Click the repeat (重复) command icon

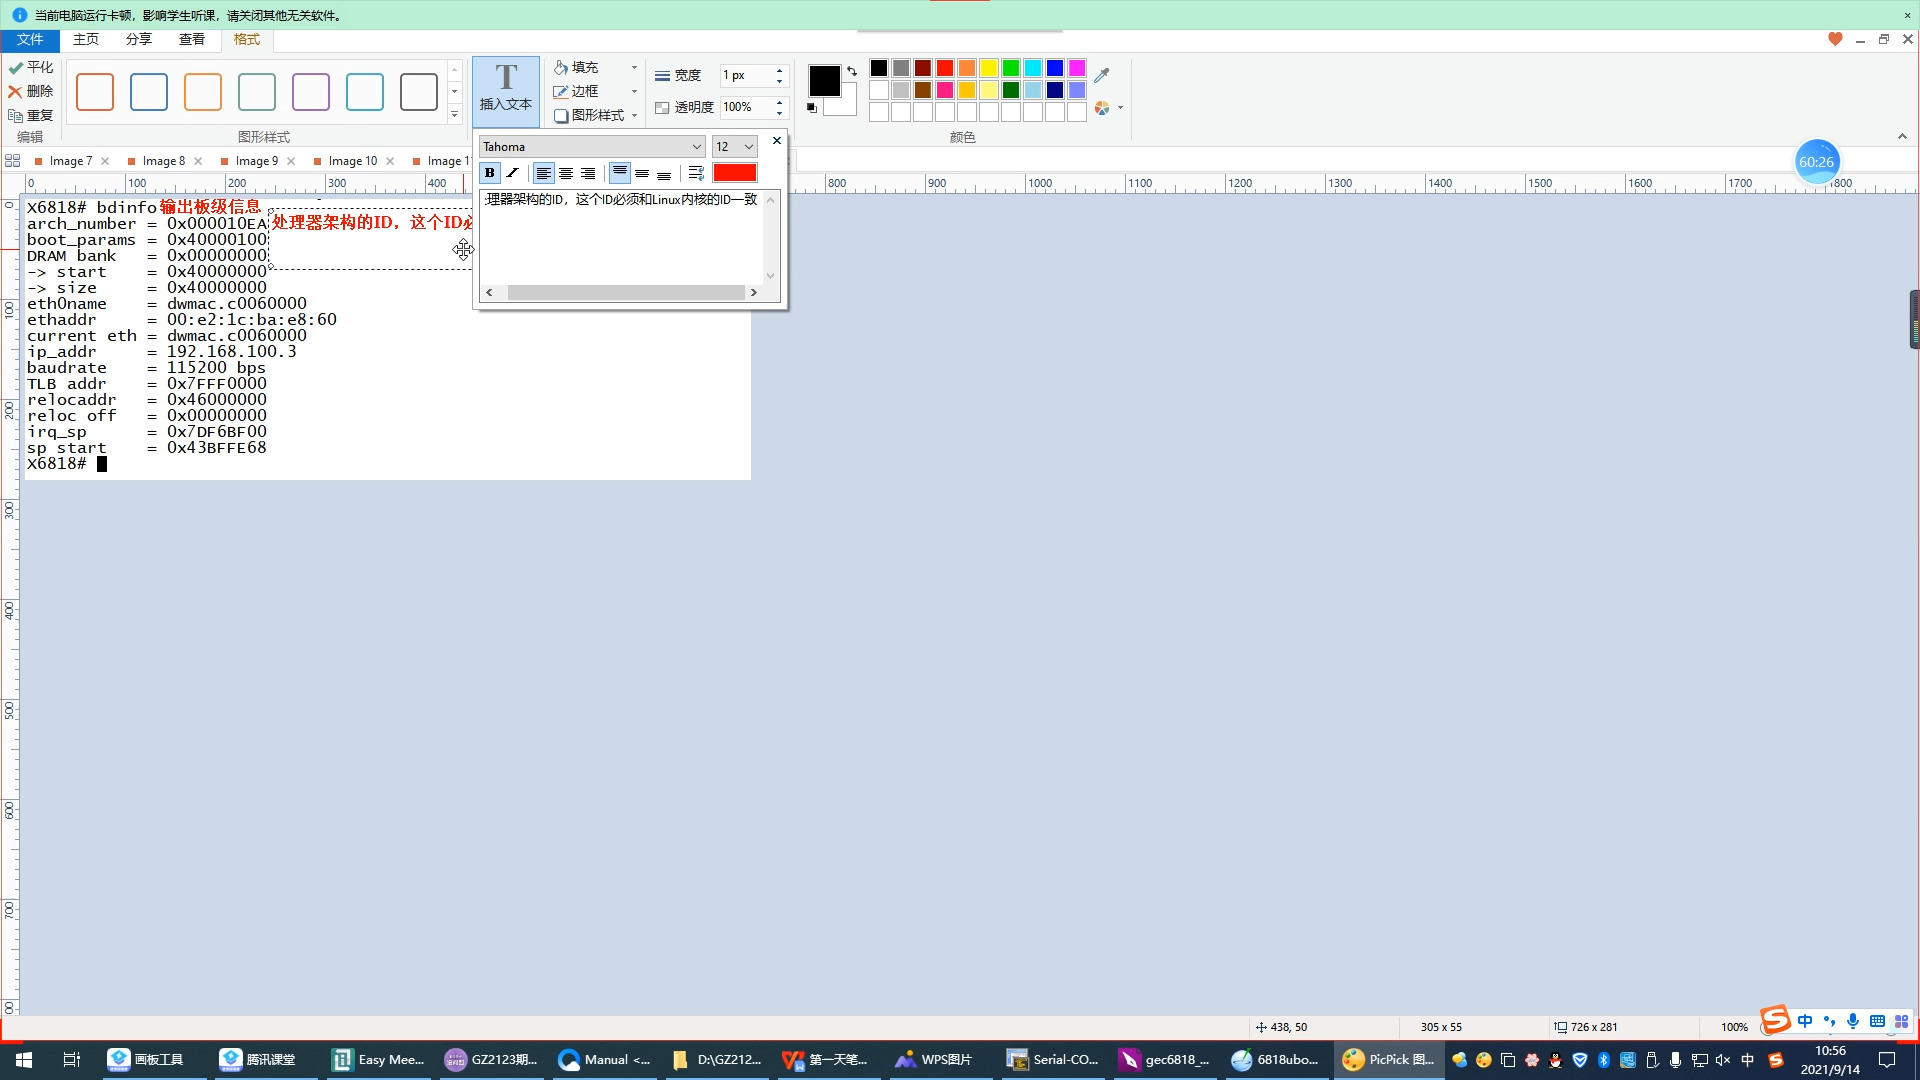[x=15, y=116]
